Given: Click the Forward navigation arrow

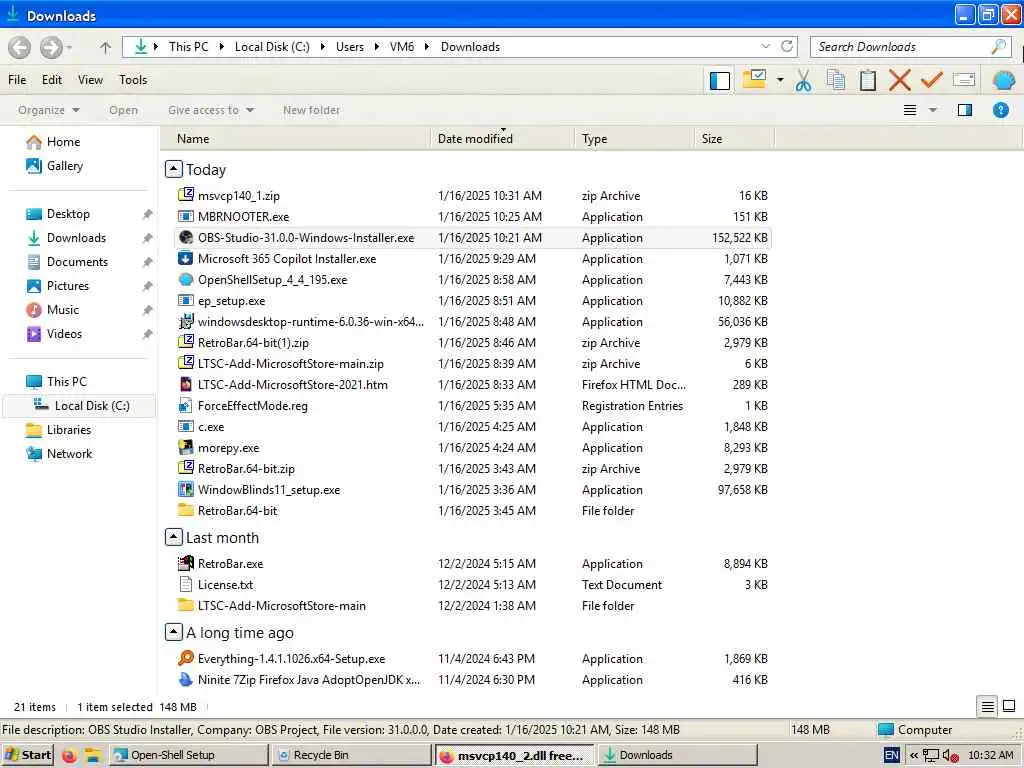Looking at the screenshot, I should pyautogui.click(x=51, y=47).
